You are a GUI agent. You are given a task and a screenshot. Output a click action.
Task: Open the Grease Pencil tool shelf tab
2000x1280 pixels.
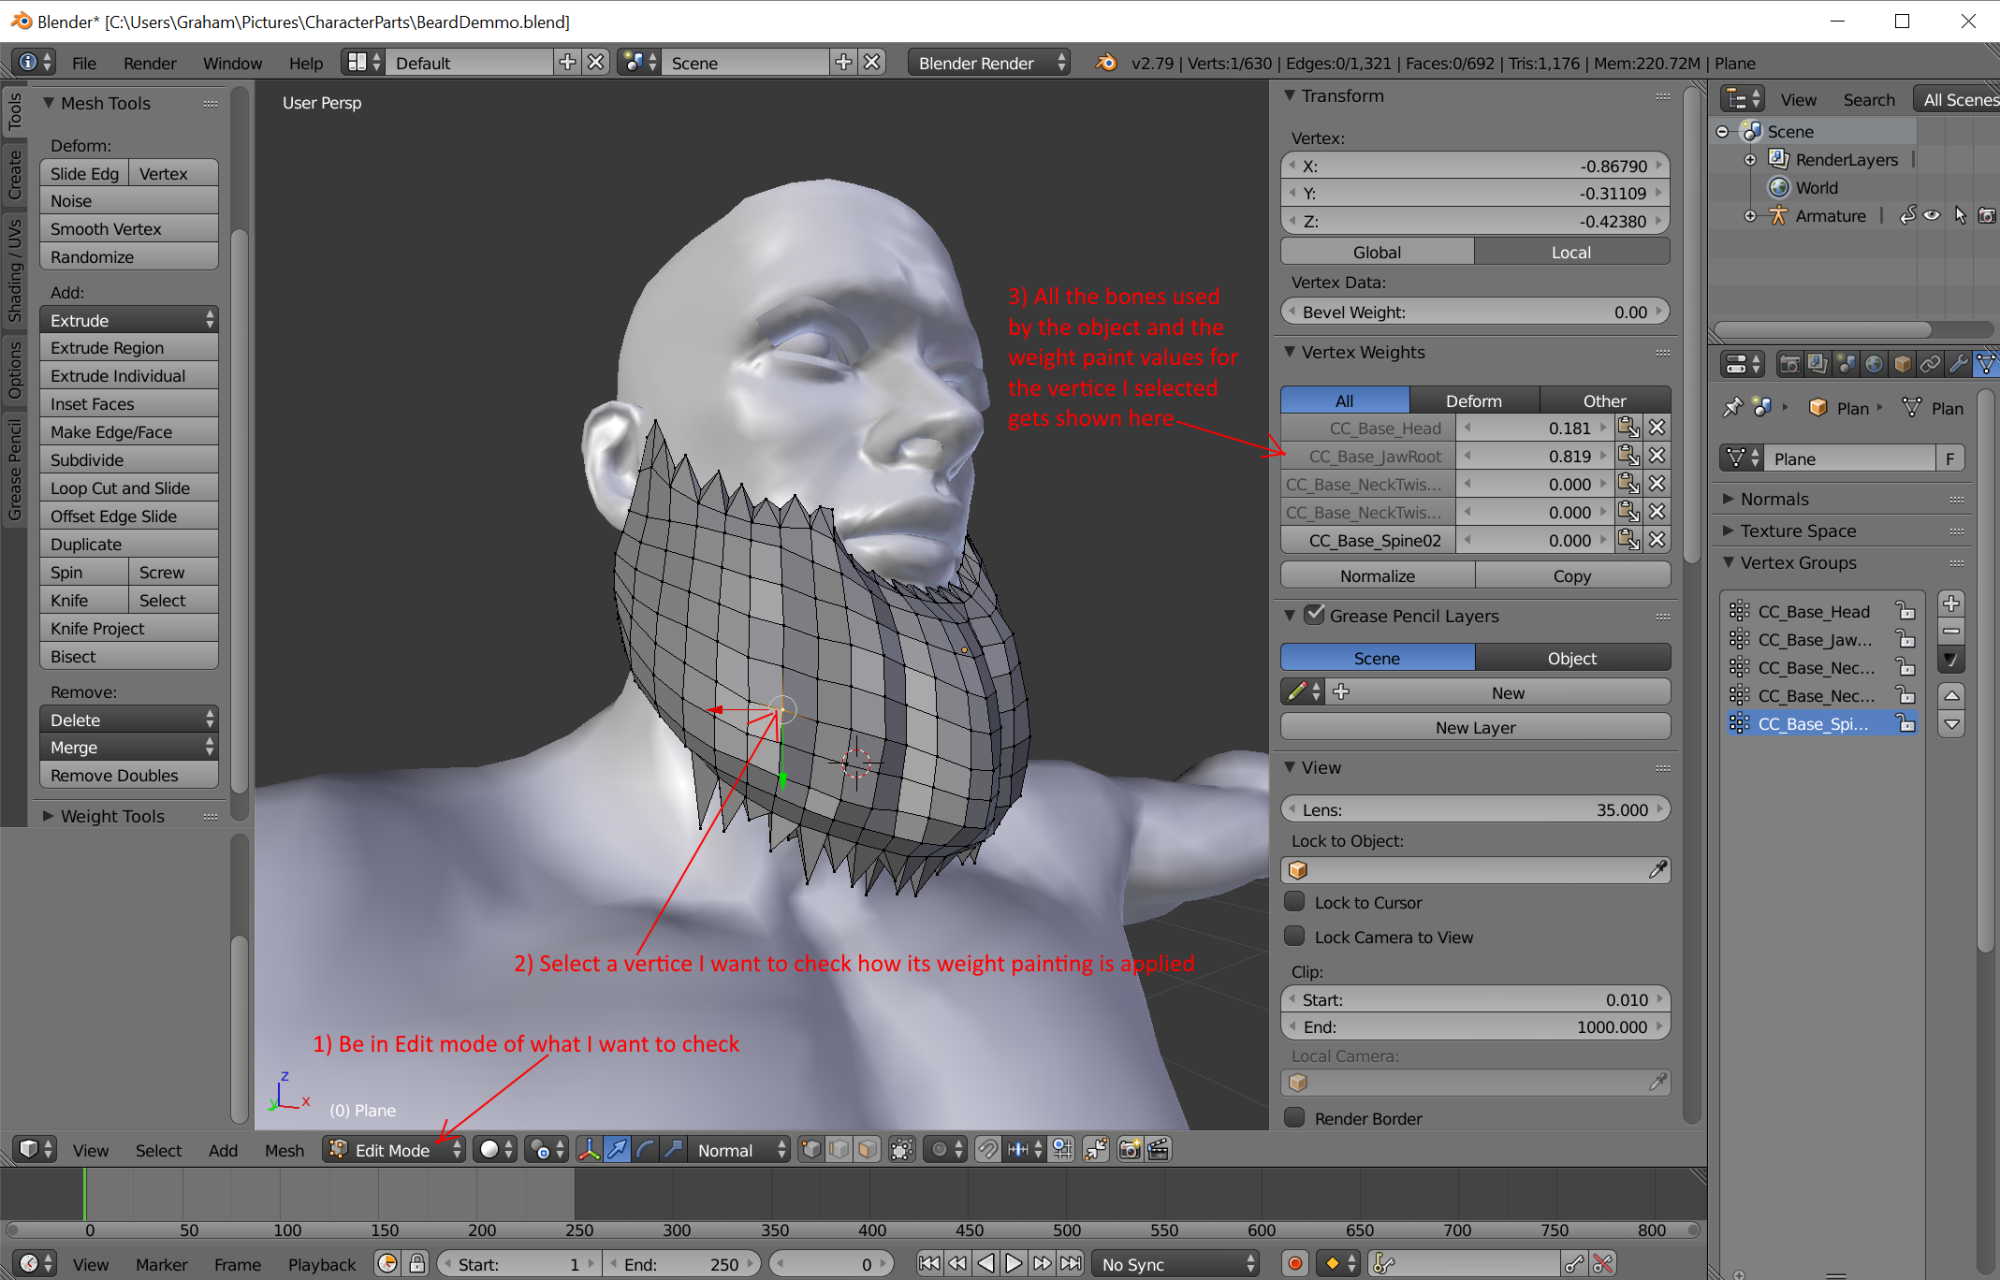(x=15, y=470)
